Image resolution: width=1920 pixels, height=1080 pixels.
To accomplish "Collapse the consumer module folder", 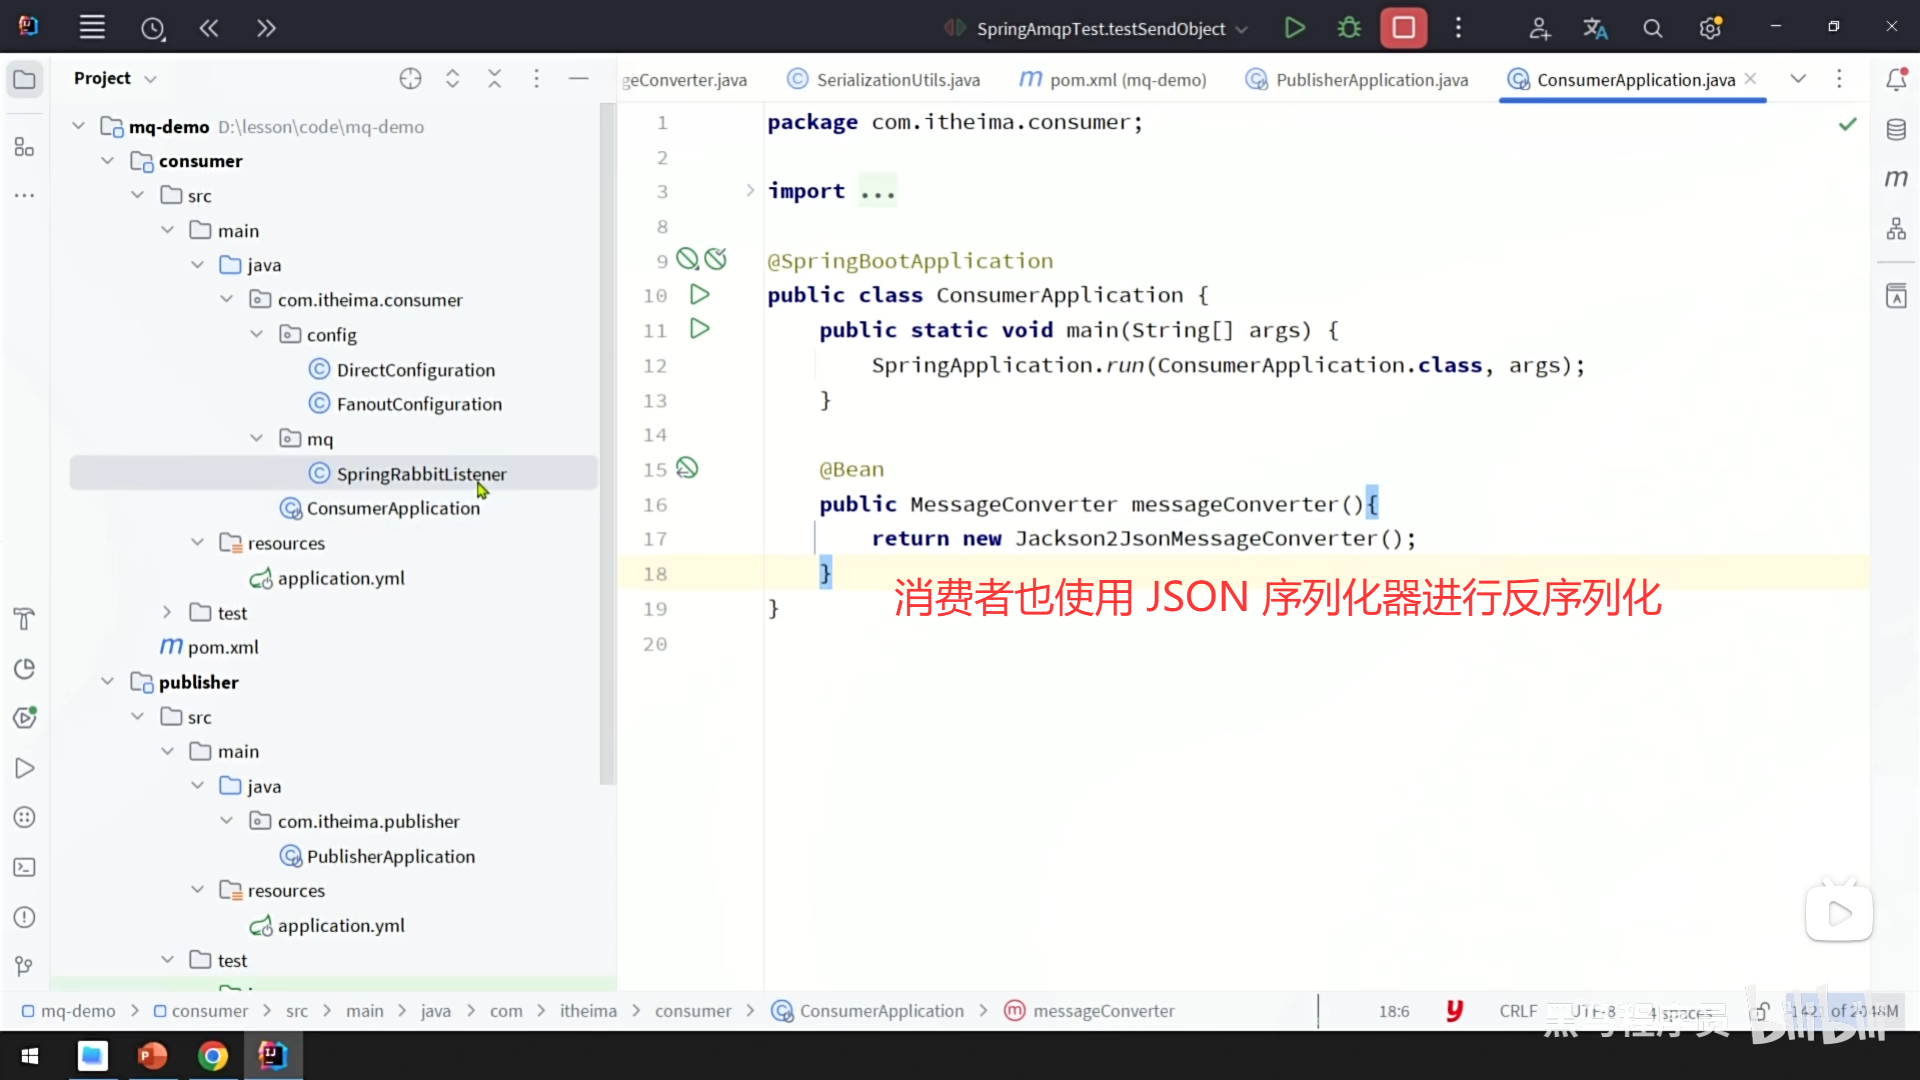I will tap(108, 161).
